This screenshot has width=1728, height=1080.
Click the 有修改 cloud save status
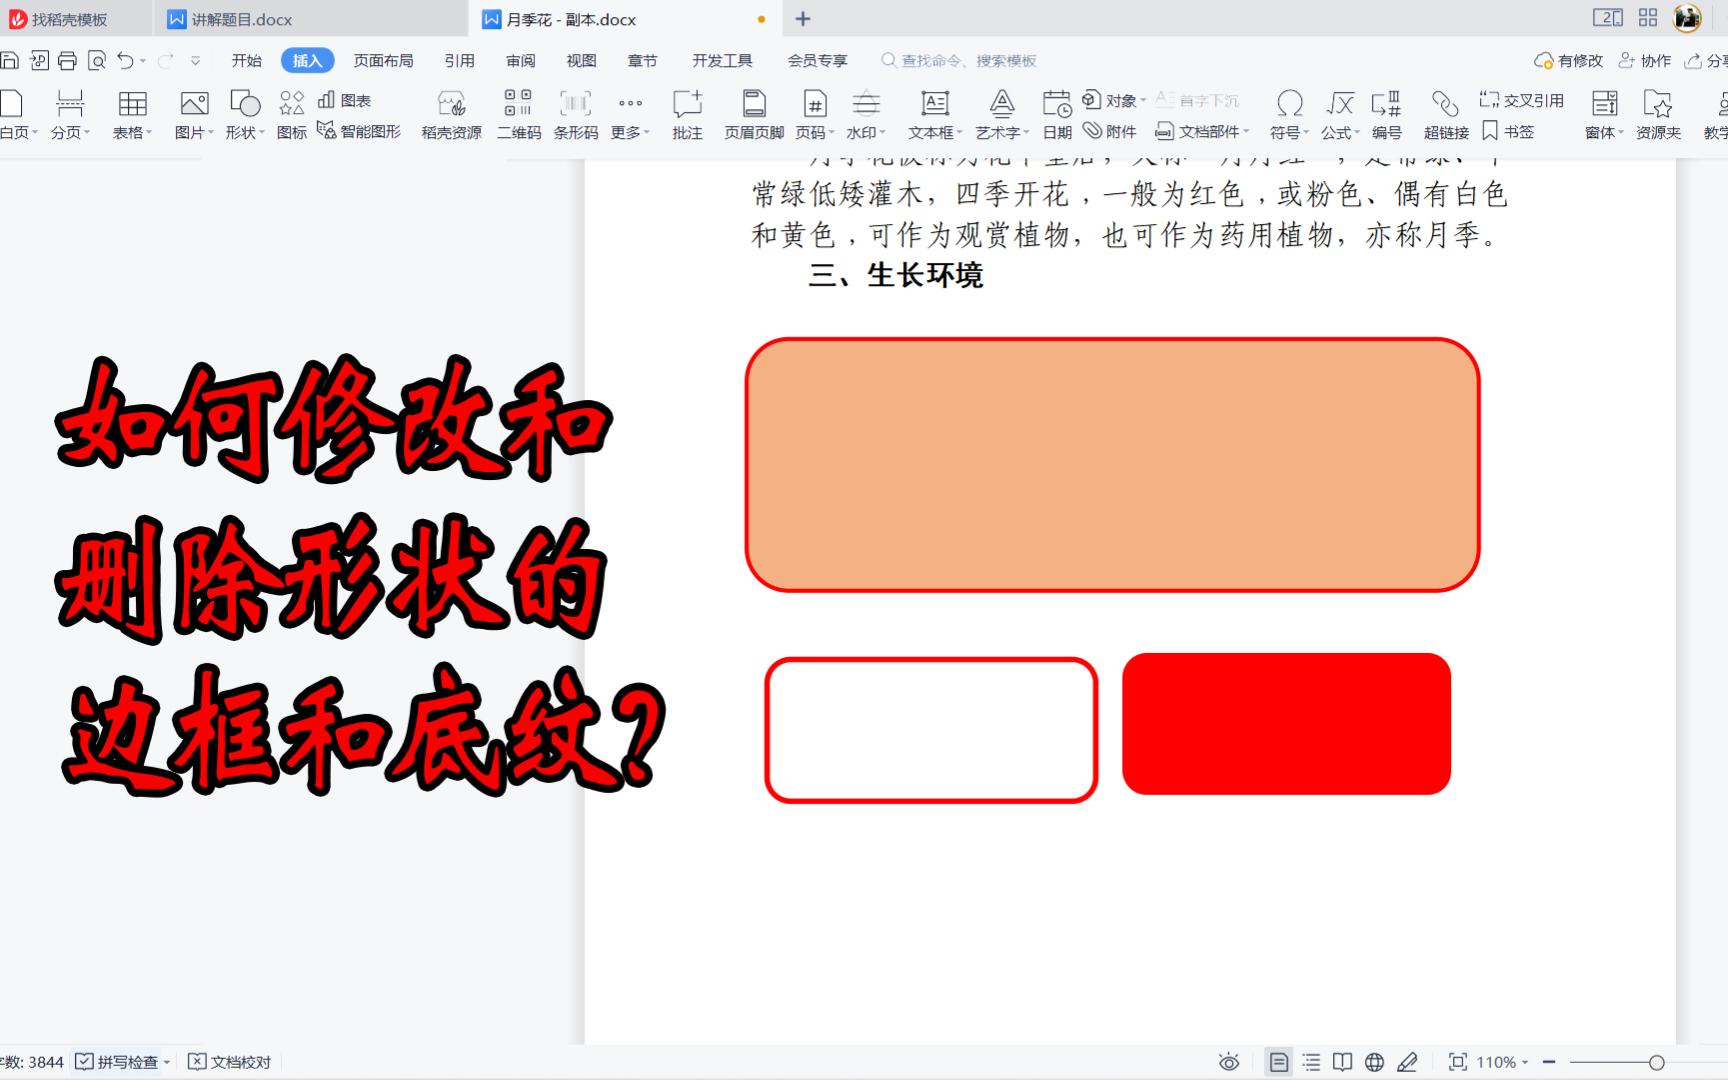tap(1568, 61)
